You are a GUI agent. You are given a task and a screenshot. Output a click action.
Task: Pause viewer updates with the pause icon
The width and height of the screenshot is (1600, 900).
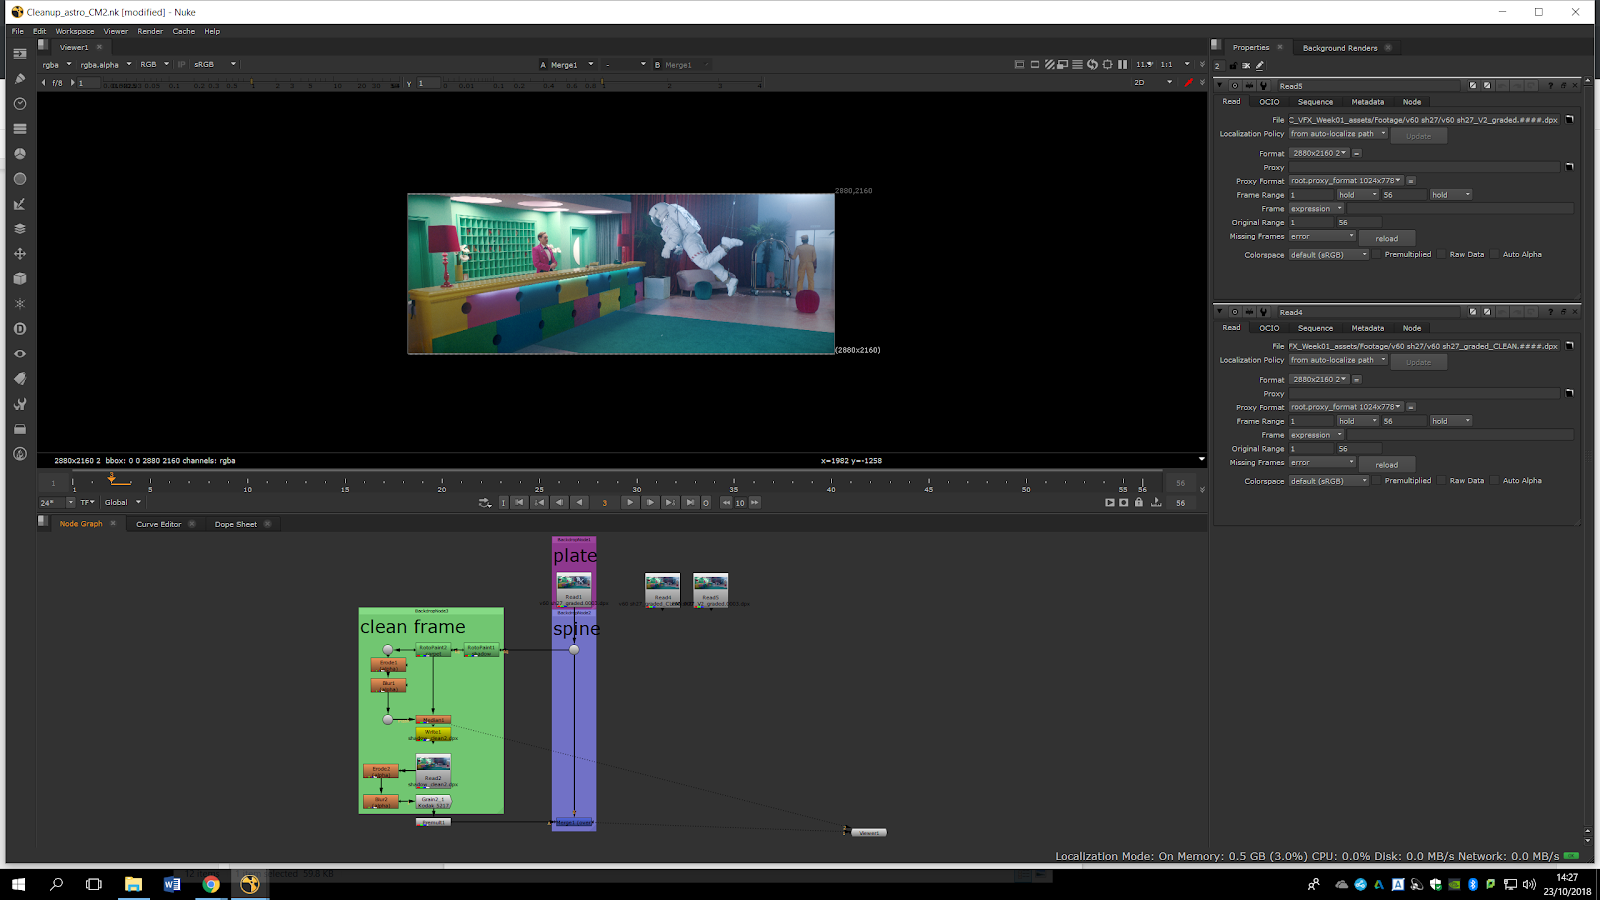click(x=1122, y=65)
